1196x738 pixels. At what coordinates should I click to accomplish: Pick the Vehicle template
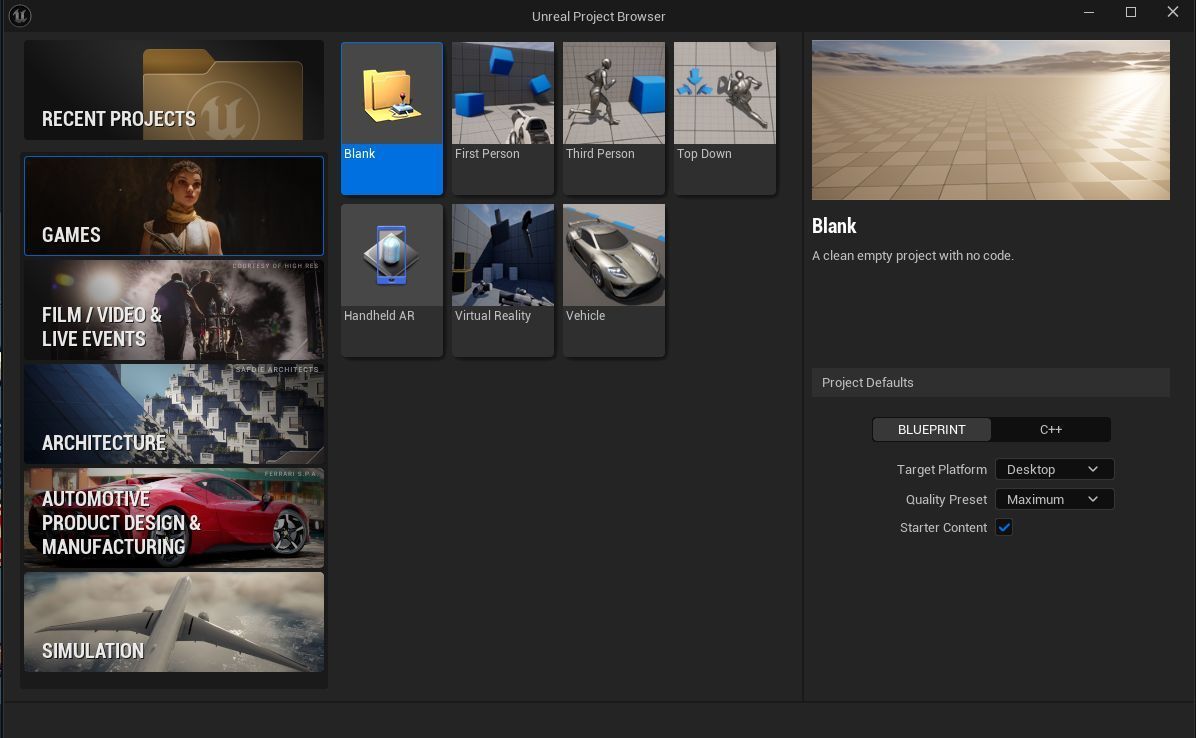[614, 280]
